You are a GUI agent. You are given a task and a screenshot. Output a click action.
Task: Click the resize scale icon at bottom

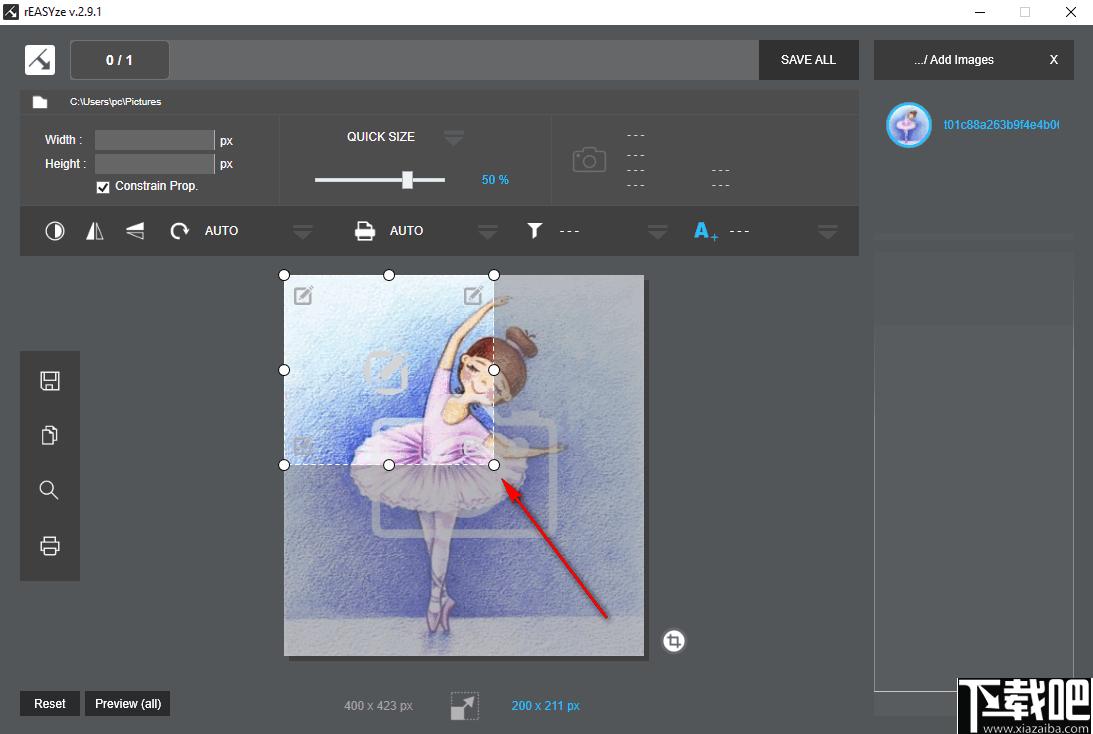tap(465, 705)
